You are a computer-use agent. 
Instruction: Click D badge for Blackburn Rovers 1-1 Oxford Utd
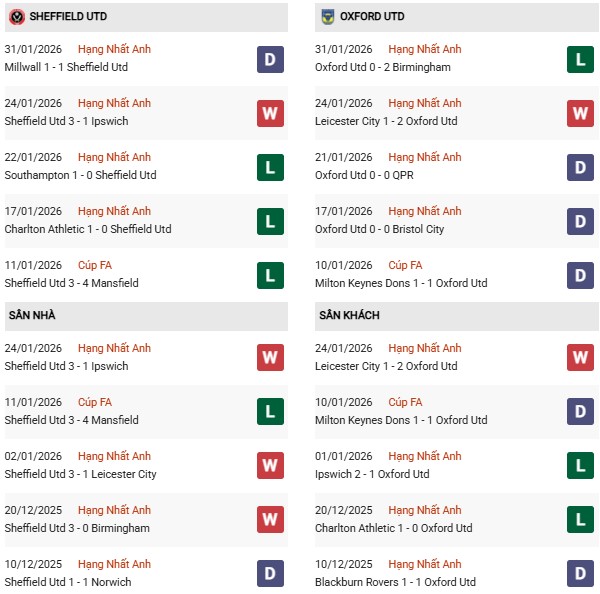click(581, 574)
